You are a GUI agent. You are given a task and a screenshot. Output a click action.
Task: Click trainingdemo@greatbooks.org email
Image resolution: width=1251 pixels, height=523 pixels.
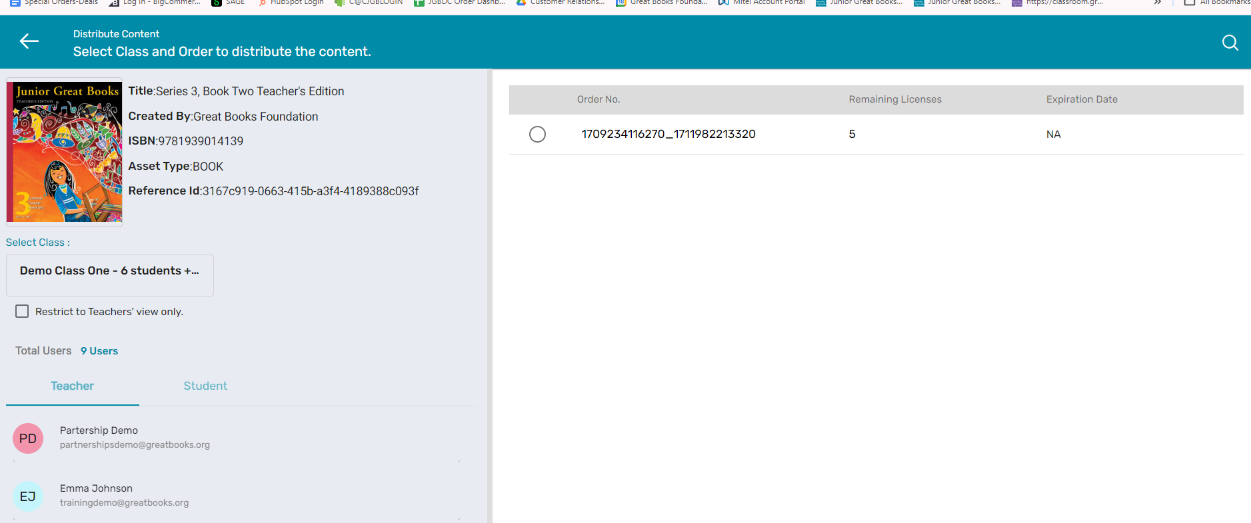click(124, 503)
